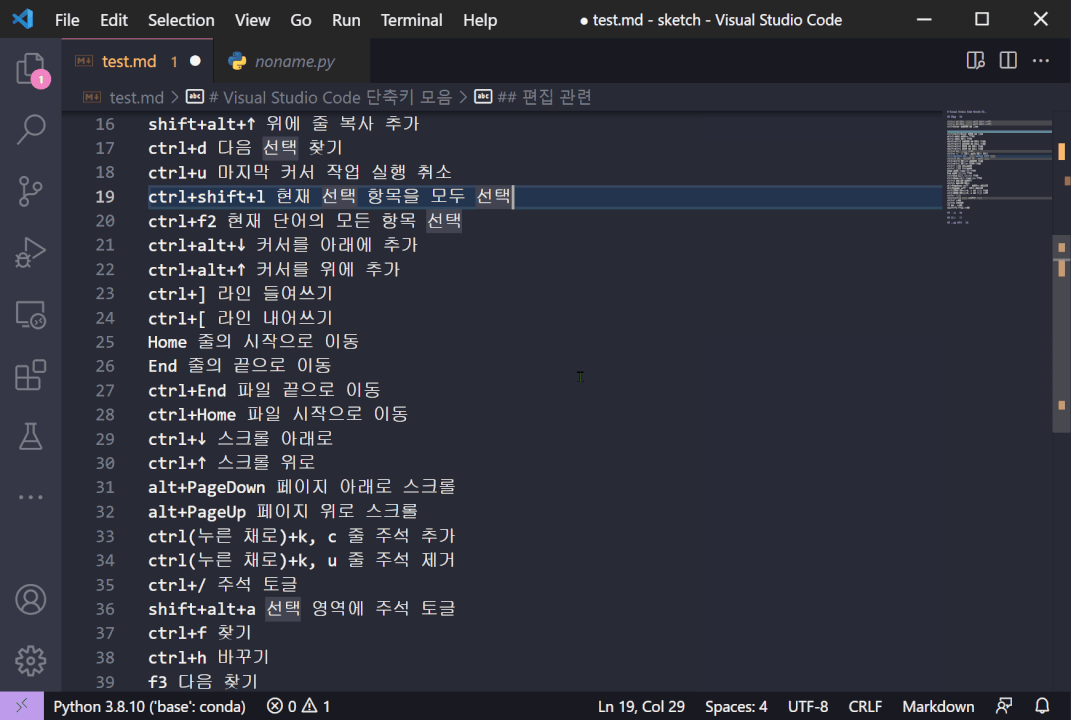Open the Run and Debug view

coord(30,252)
